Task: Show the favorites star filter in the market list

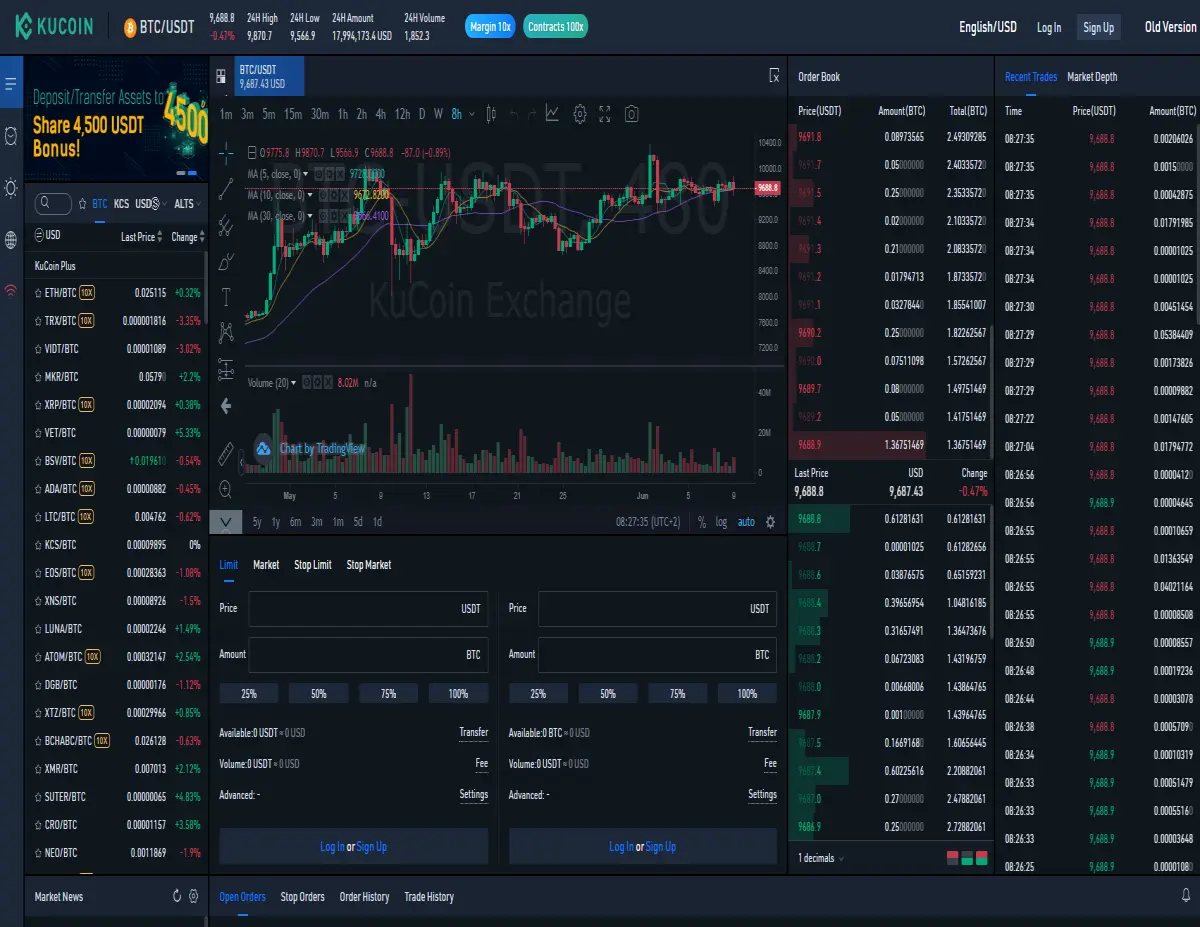Action: pyautogui.click(x=82, y=204)
